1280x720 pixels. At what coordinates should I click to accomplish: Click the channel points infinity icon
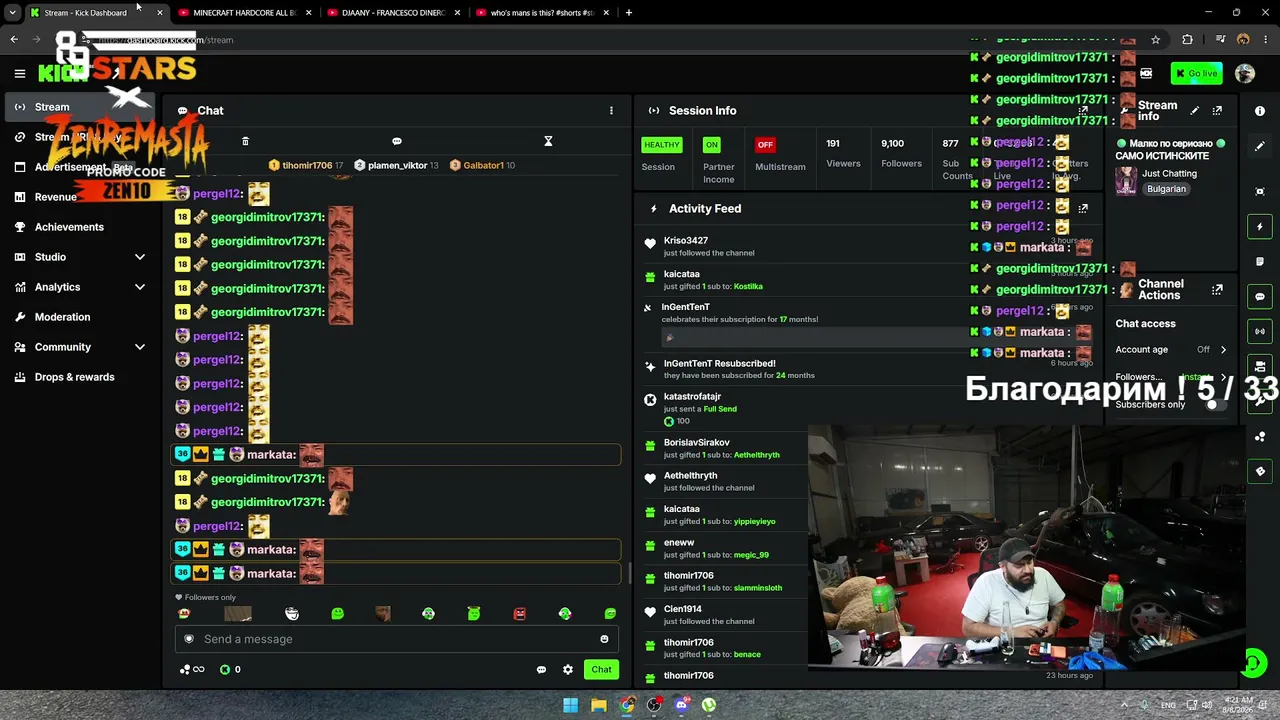coord(192,670)
